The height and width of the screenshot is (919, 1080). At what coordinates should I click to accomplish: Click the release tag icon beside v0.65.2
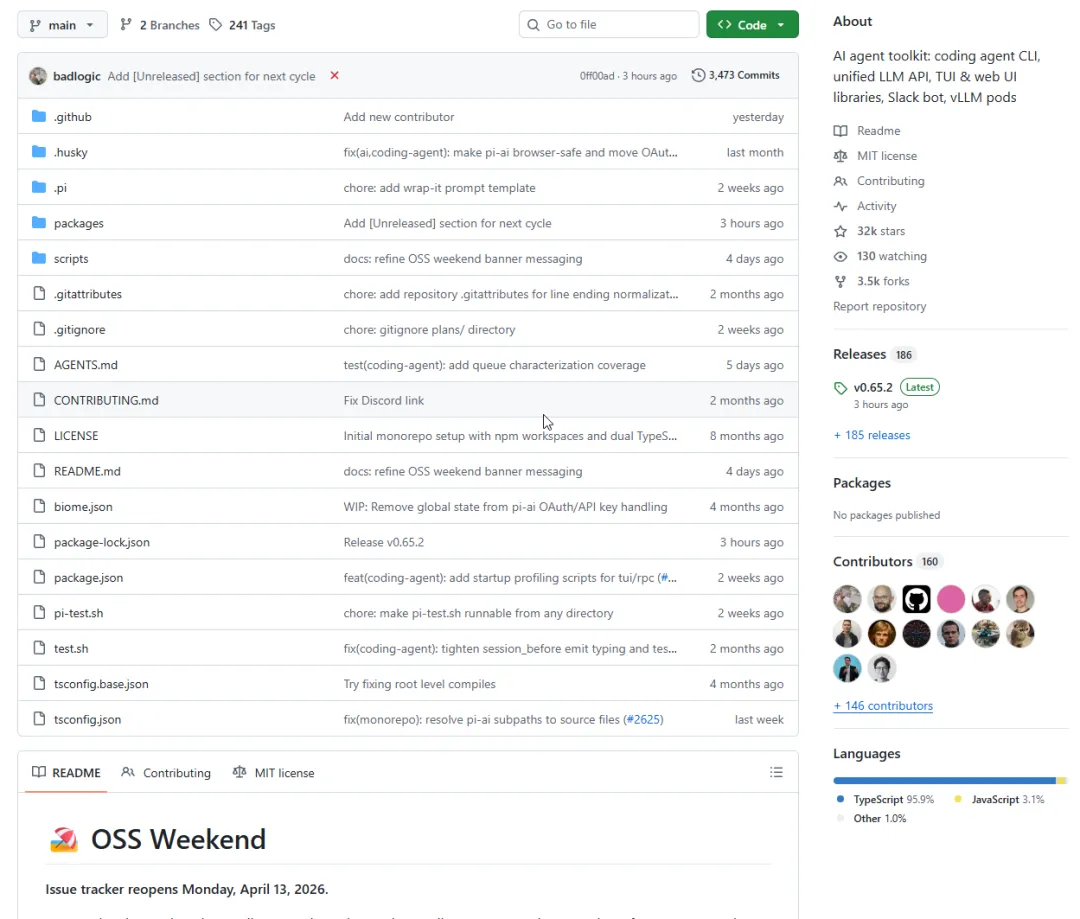pos(840,388)
